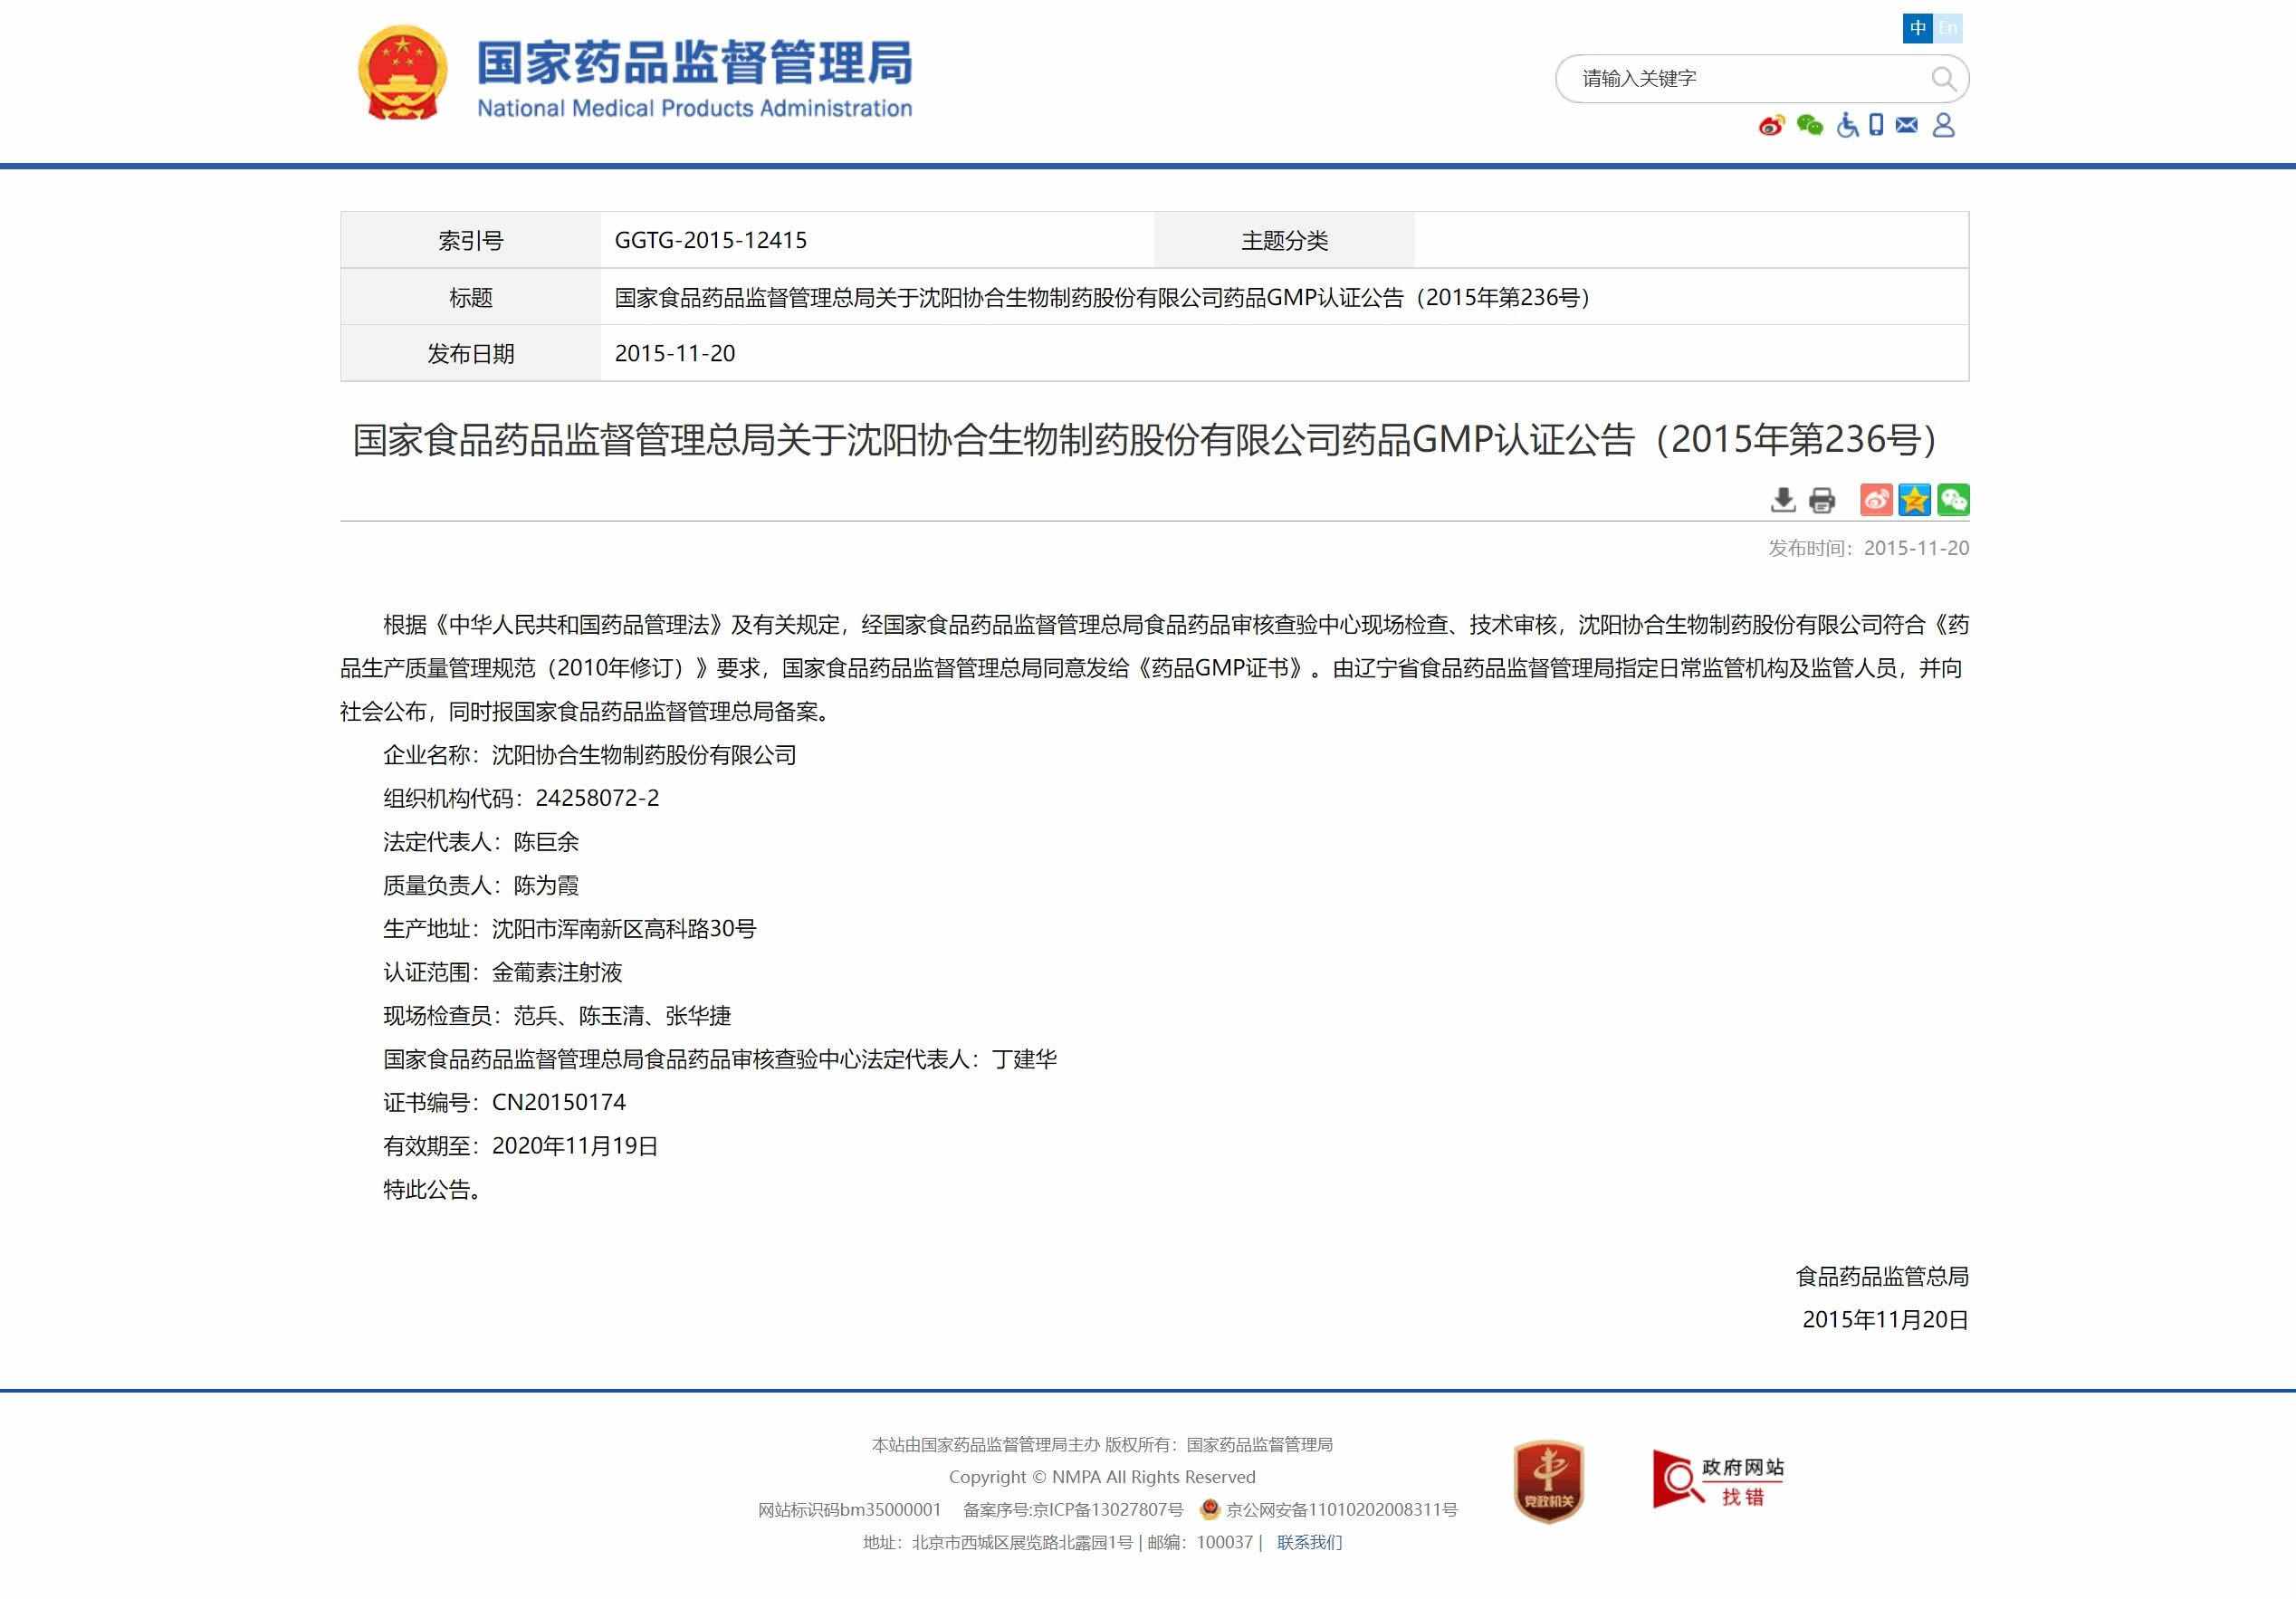Click the 主题分类 header cell
Screen dimensions: 2296x1599
click(x=1284, y=240)
